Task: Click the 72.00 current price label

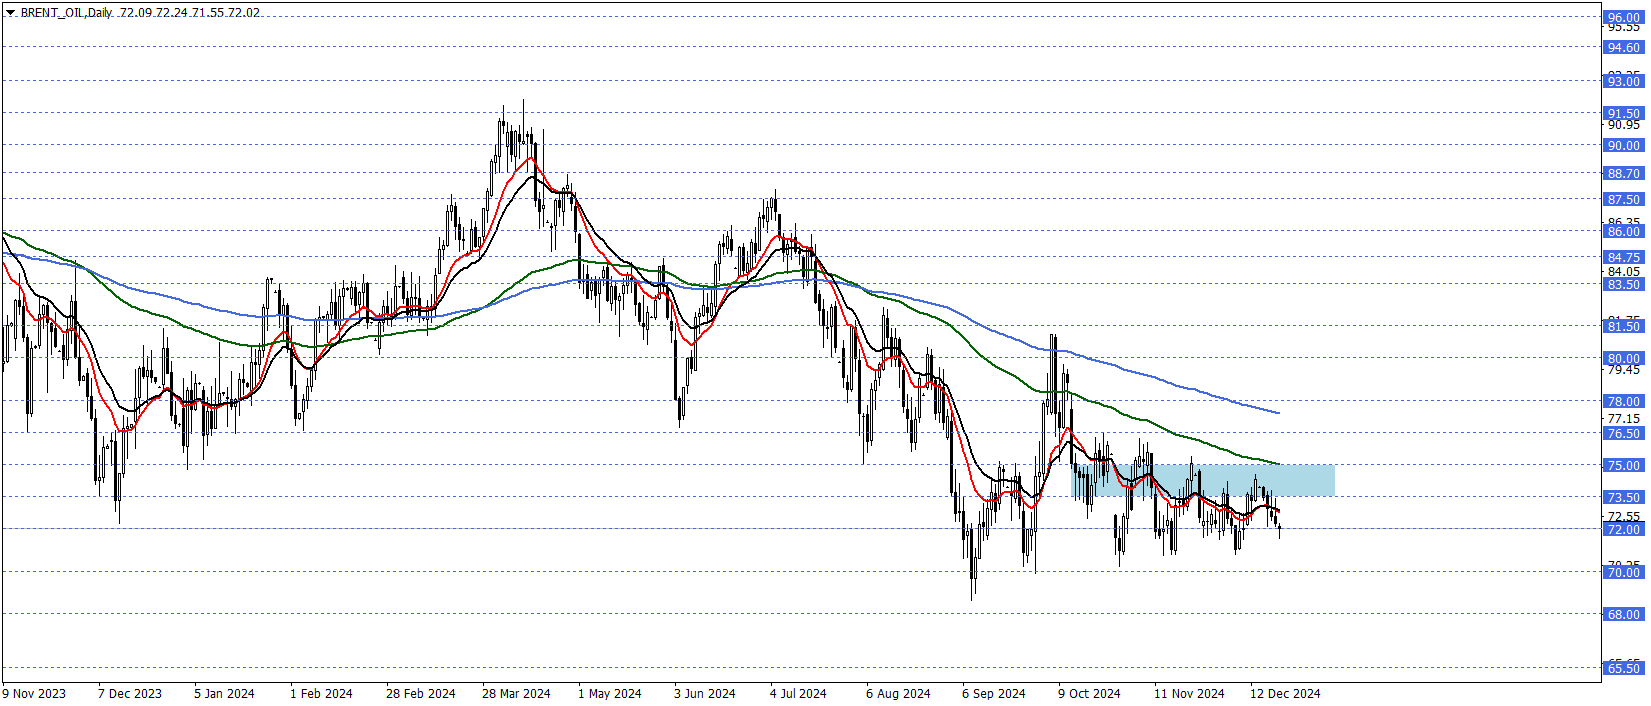Action: coord(1623,529)
